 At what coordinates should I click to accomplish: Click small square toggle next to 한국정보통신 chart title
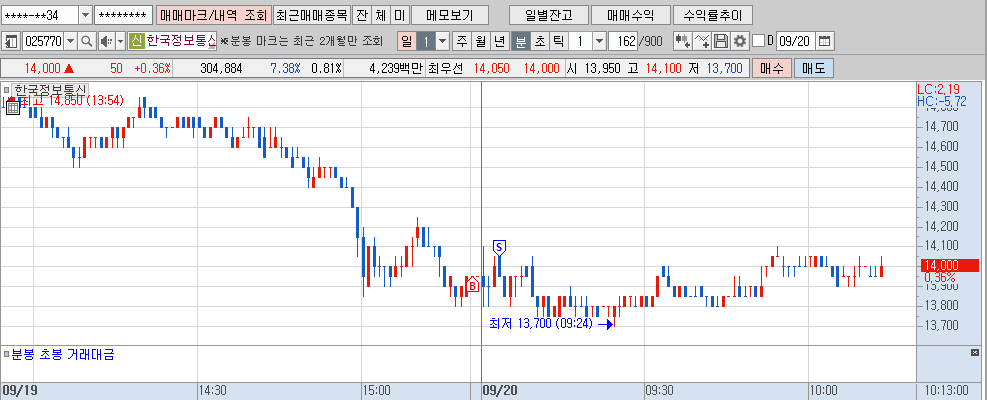(x=6, y=89)
